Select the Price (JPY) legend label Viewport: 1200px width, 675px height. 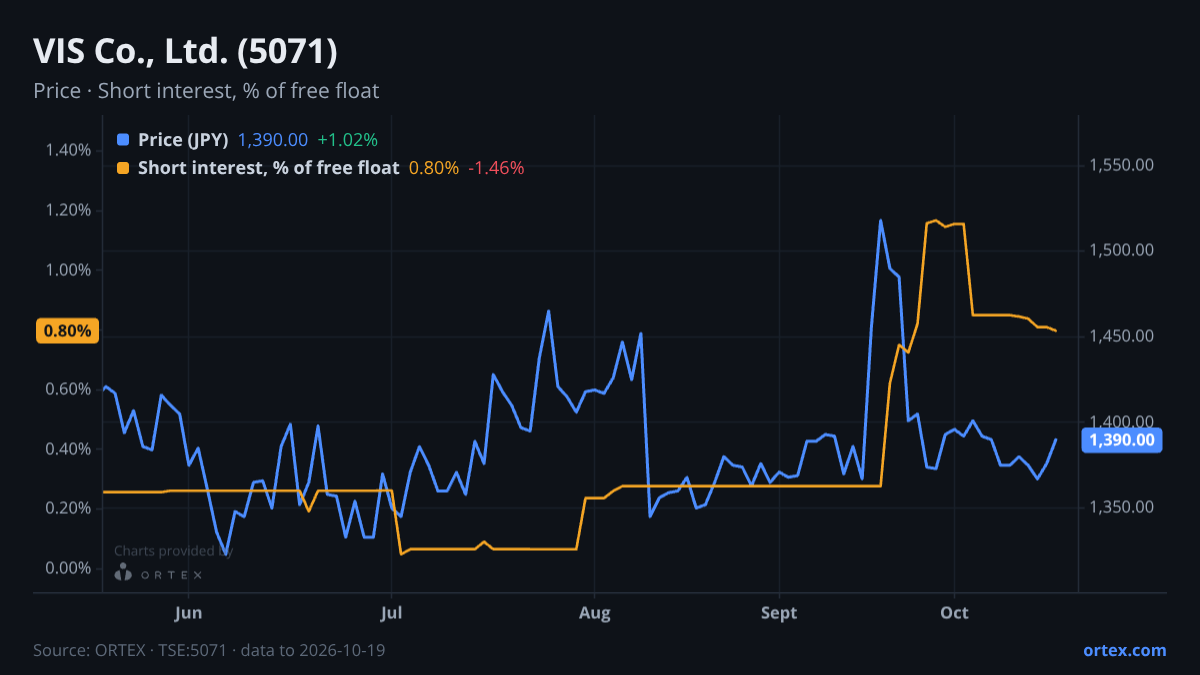tap(184, 140)
